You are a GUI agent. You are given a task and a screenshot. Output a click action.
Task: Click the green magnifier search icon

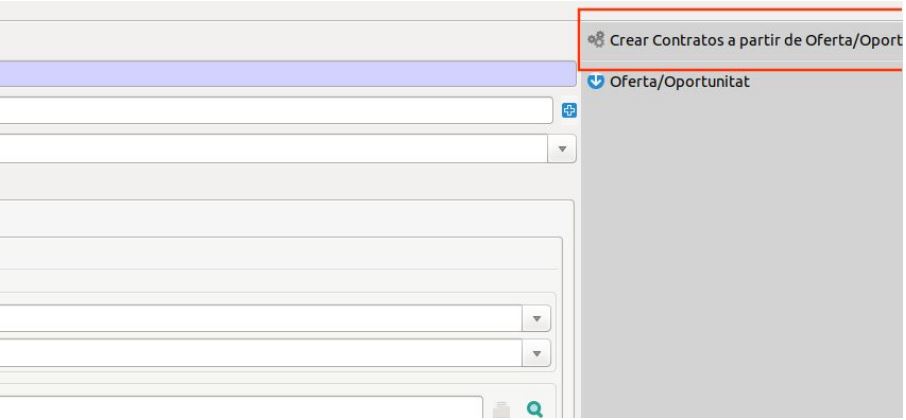[x=534, y=408]
